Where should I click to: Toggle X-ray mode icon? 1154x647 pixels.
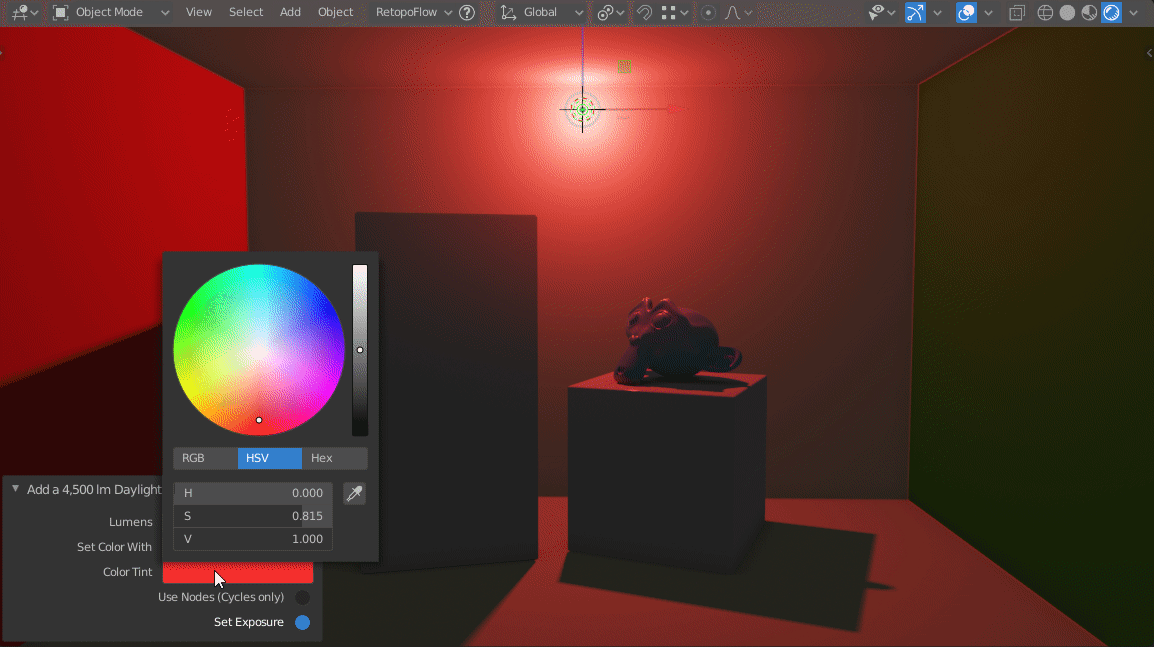click(1017, 13)
